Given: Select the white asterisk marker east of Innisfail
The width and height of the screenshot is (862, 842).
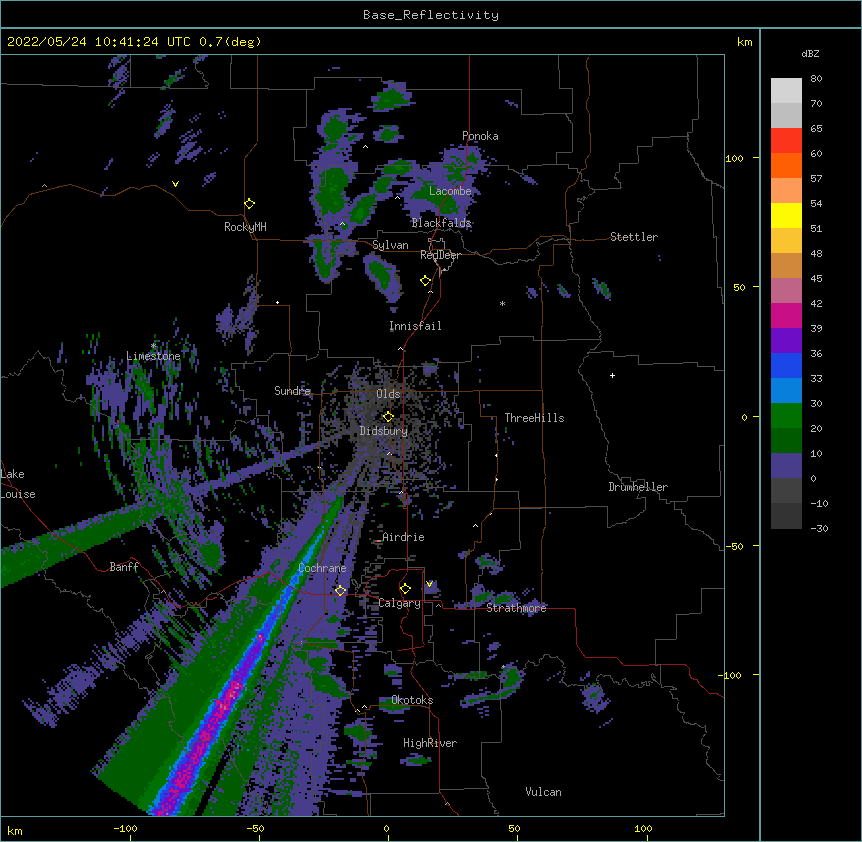Looking at the screenshot, I should tap(502, 303).
